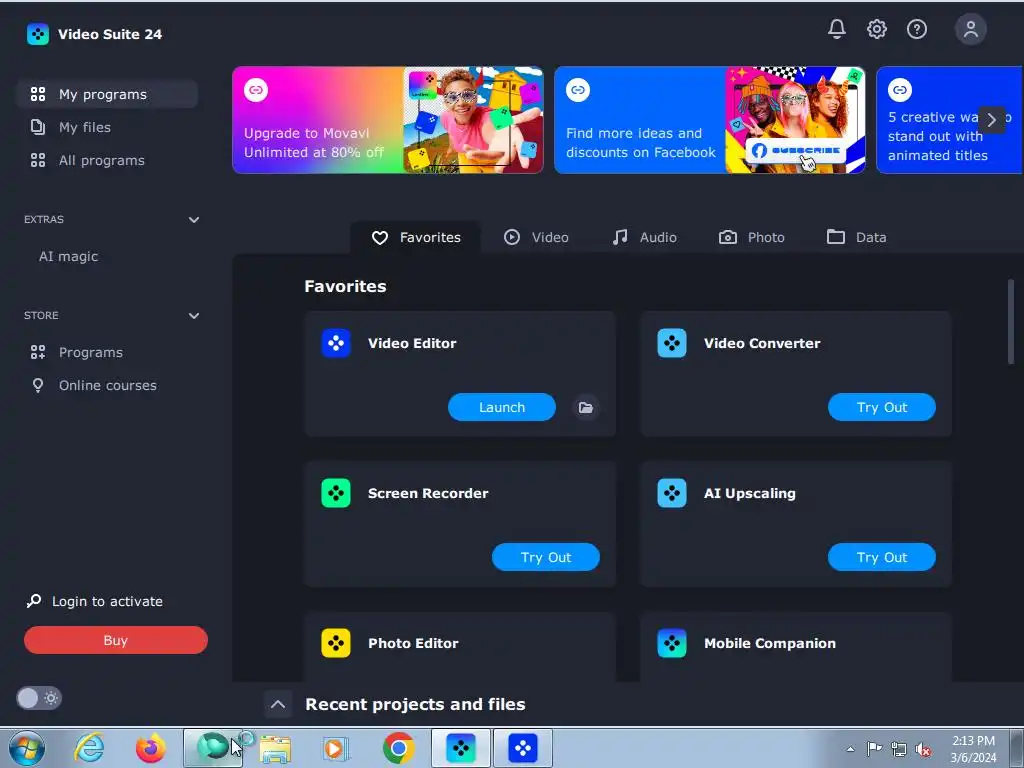Open Firefox from the taskbar

pos(150,748)
